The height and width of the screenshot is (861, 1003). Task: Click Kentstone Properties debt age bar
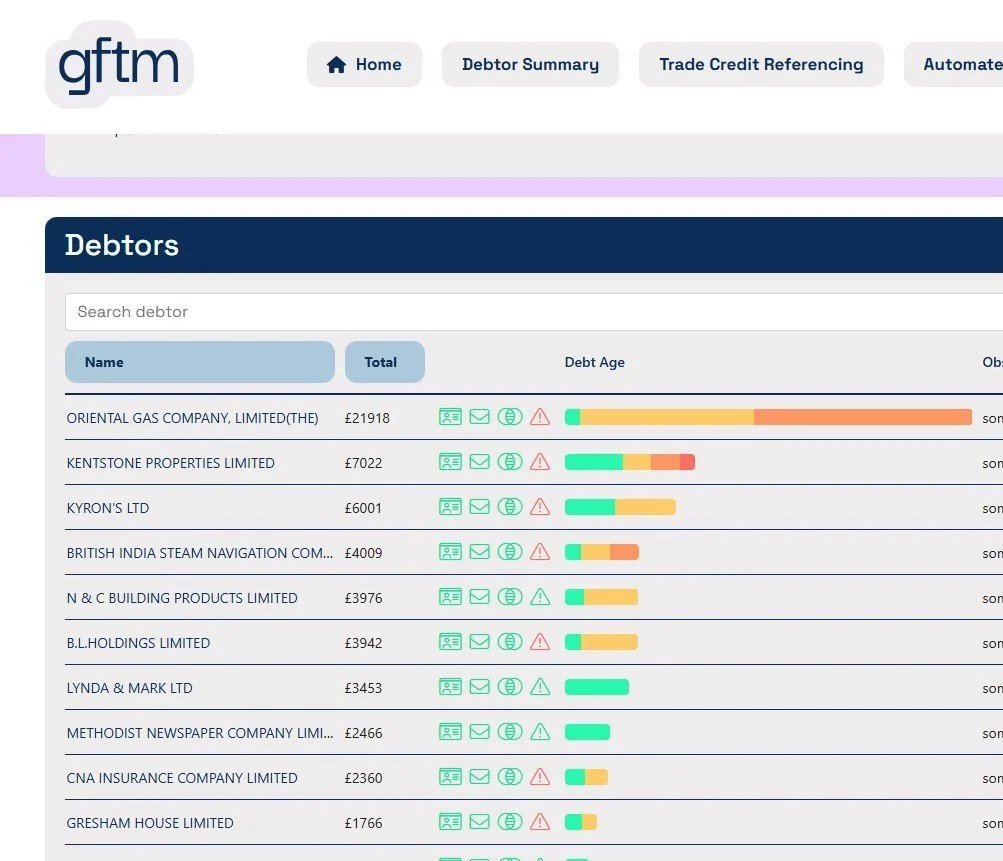[x=629, y=462]
